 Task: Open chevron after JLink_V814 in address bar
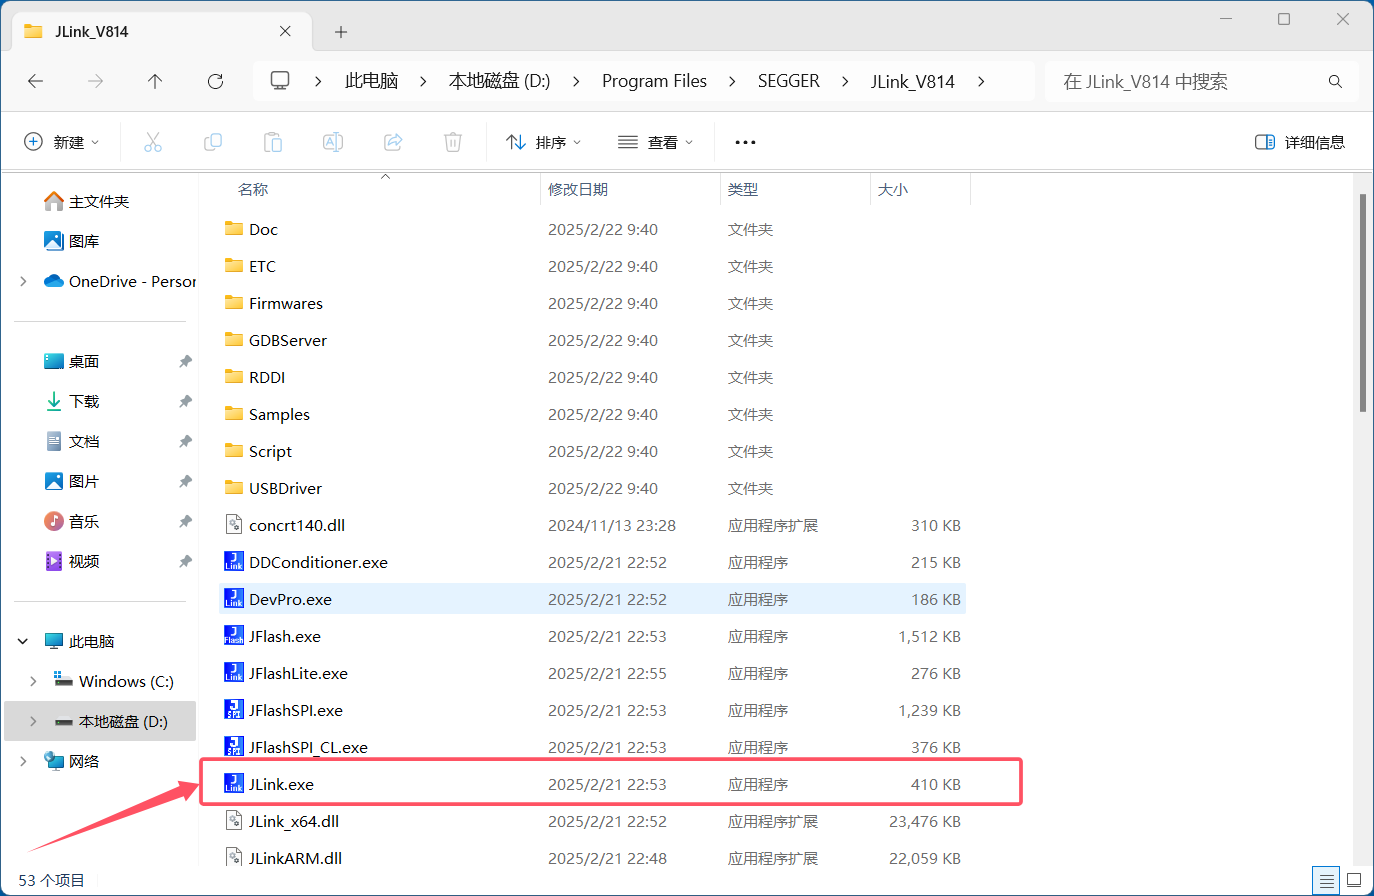pyautogui.click(x=981, y=81)
